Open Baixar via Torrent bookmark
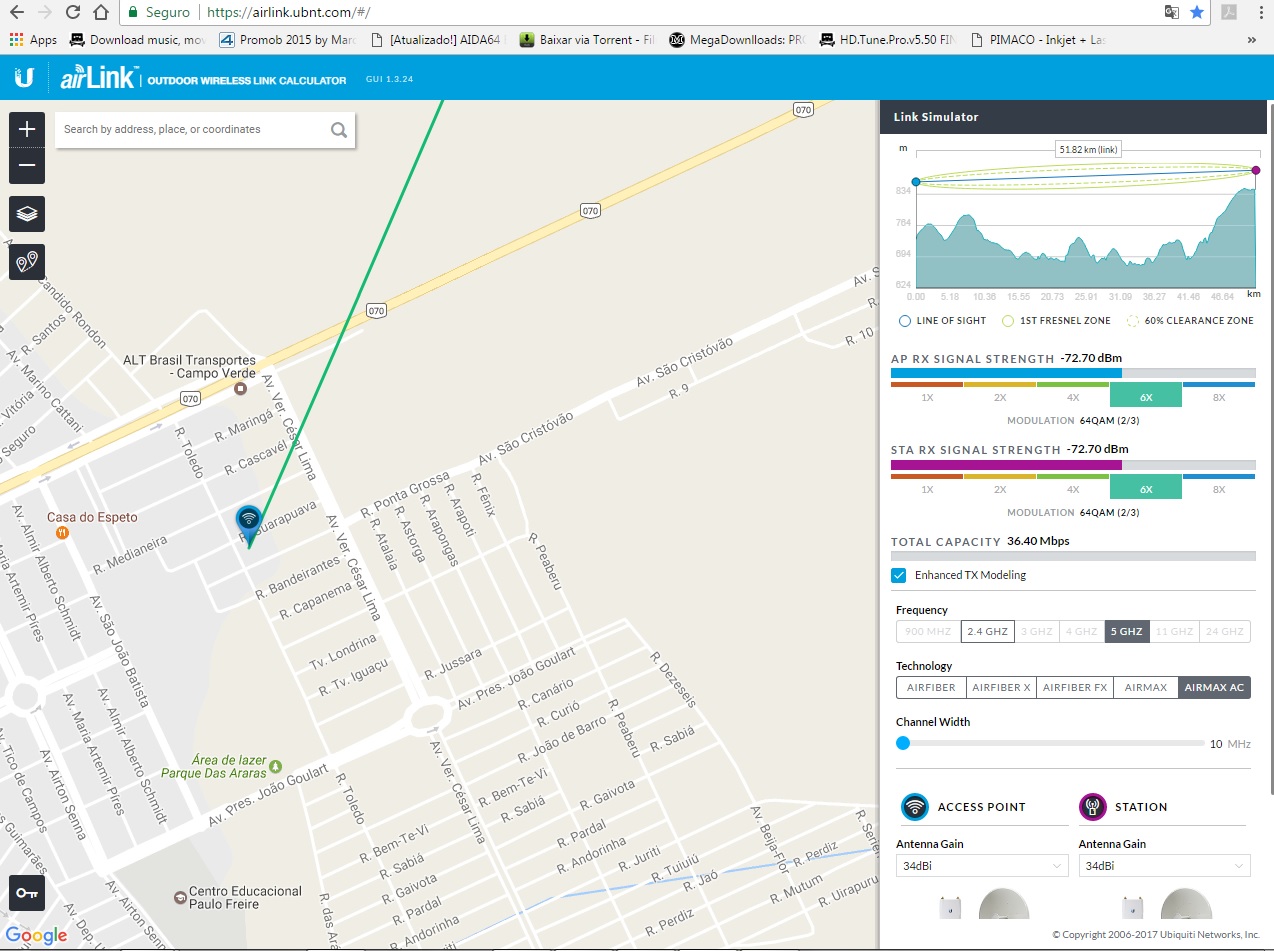The height and width of the screenshot is (951, 1274). (587, 40)
